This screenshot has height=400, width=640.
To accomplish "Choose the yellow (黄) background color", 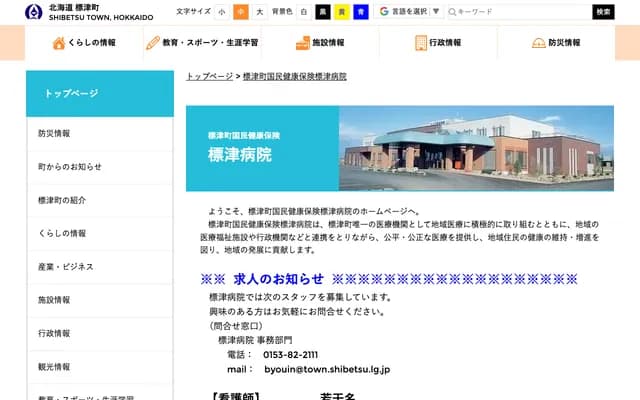I will coord(342,12).
